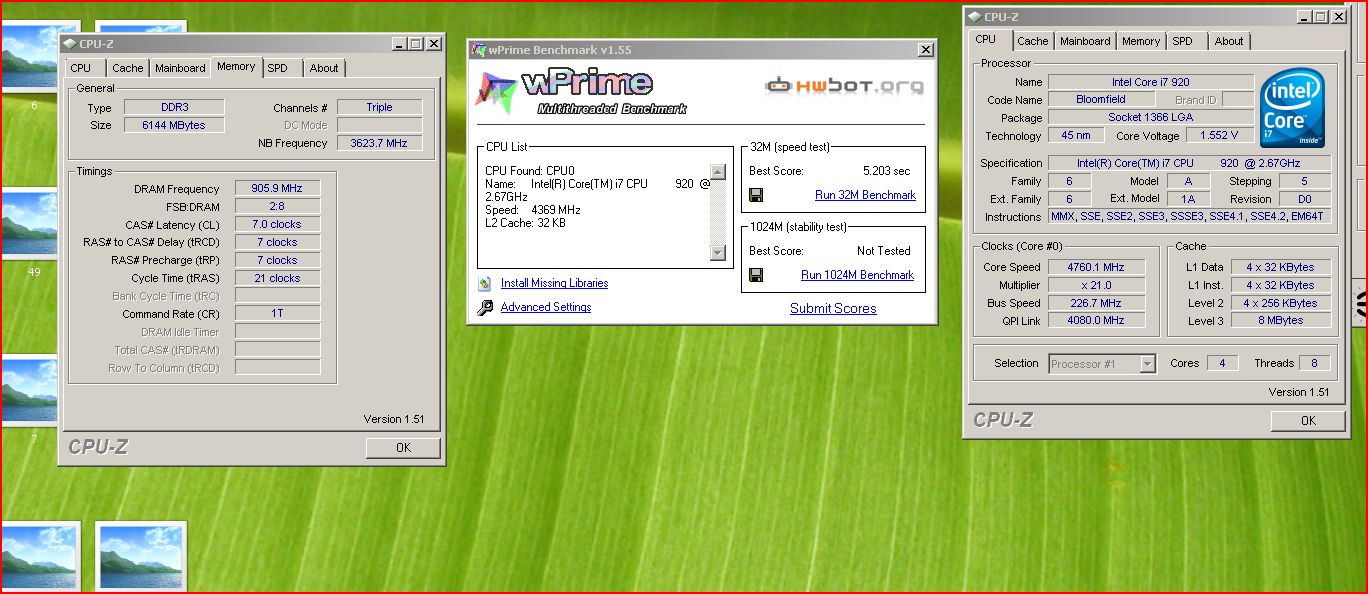Image resolution: width=1368 pixels, height=594 pixels.
Task: Select SPD tab in left CPU-Z window
Action: click(278, 68)
